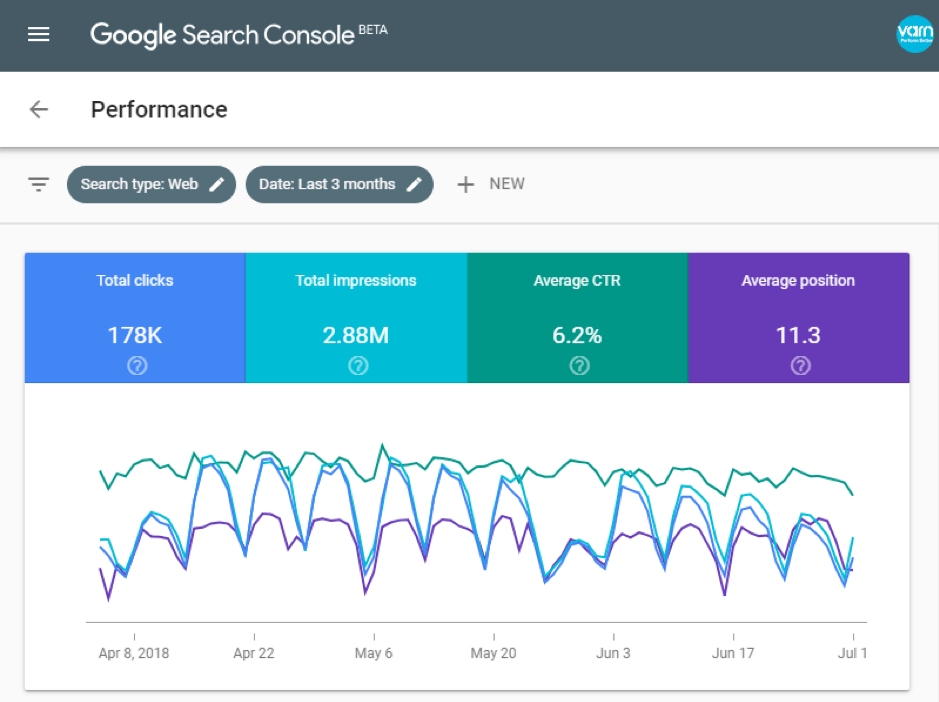Click the Apr 22 axis label
939x702 pixels.
point(254,653)
